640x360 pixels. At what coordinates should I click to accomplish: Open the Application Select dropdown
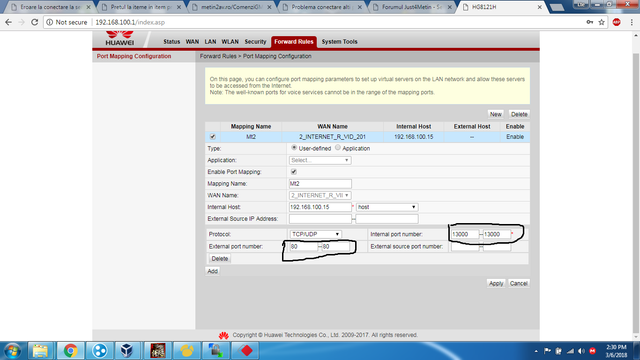pos(320,160)
